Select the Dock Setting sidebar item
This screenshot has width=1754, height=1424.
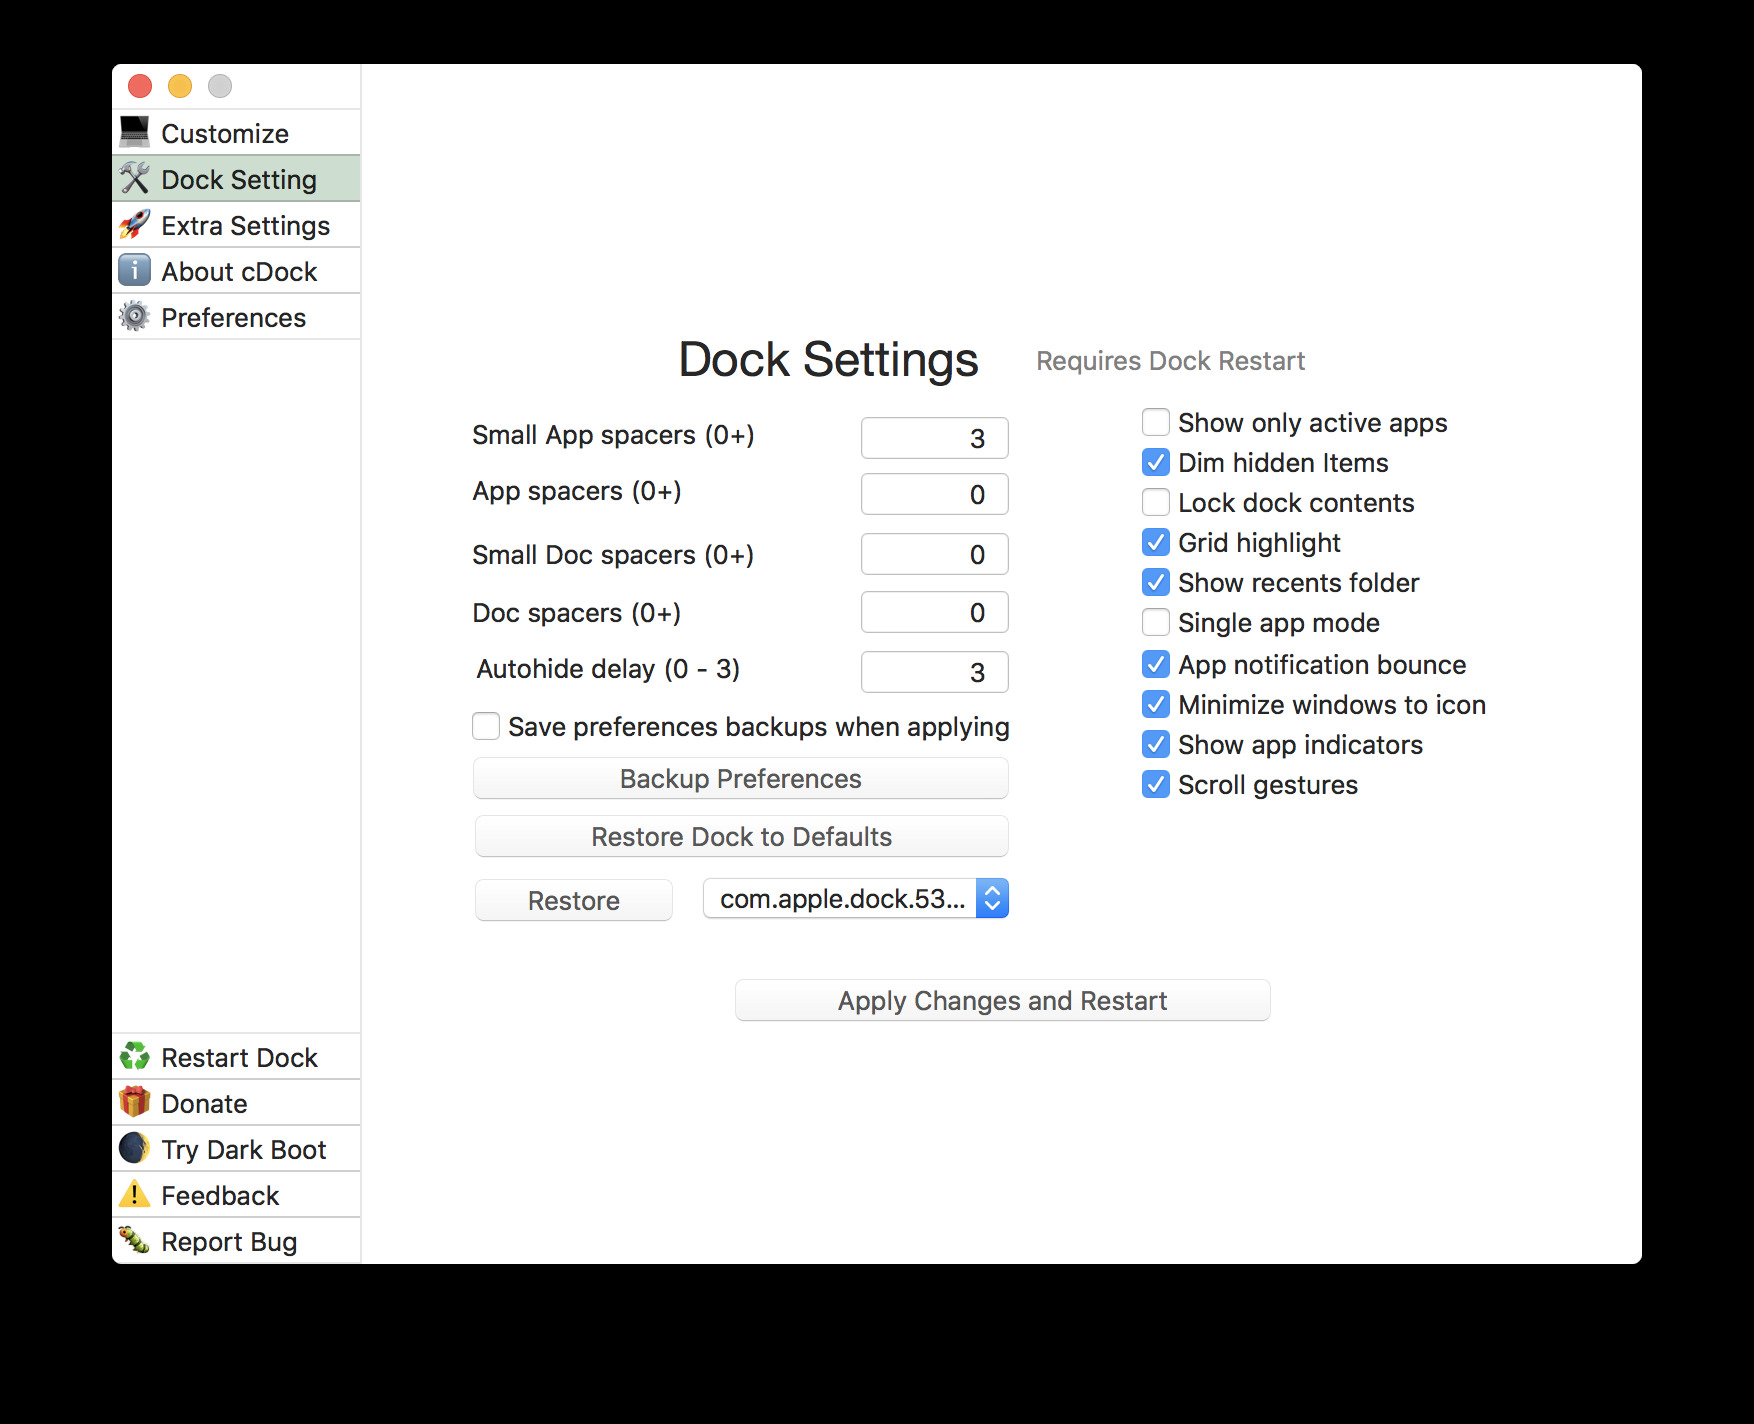click(x=237, y=179)
